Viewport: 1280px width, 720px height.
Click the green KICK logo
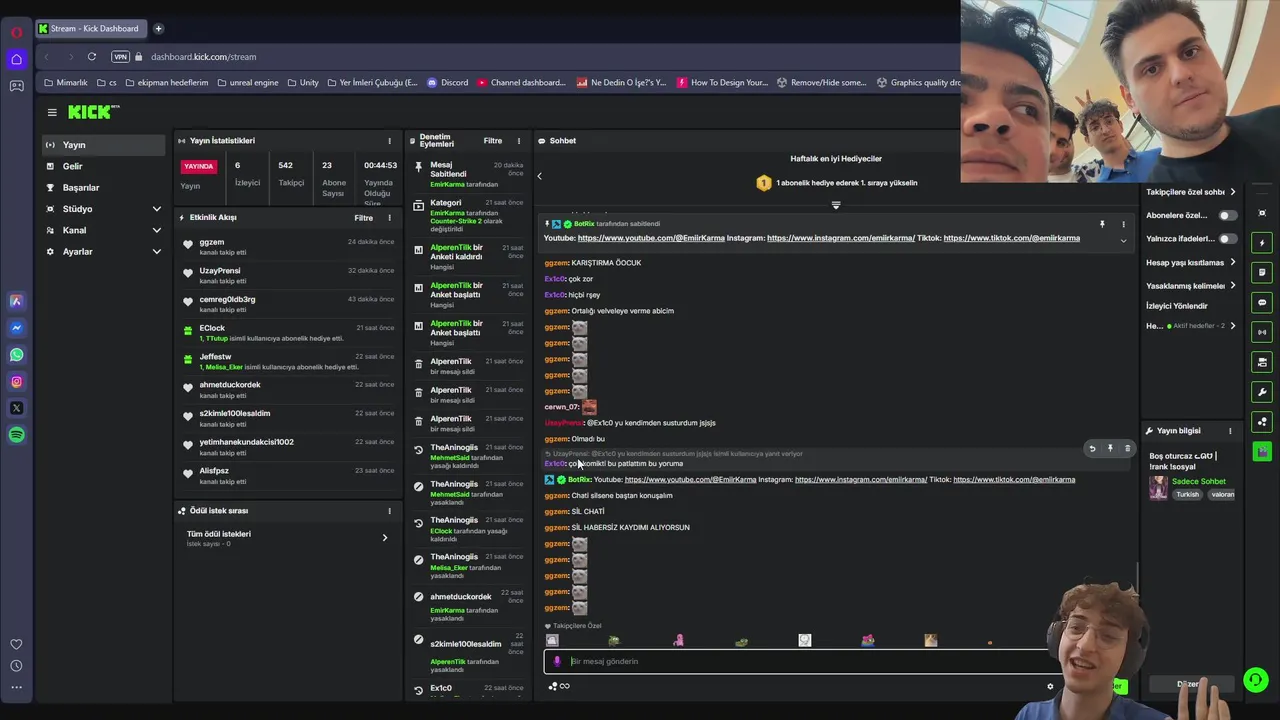pos(93,112)
